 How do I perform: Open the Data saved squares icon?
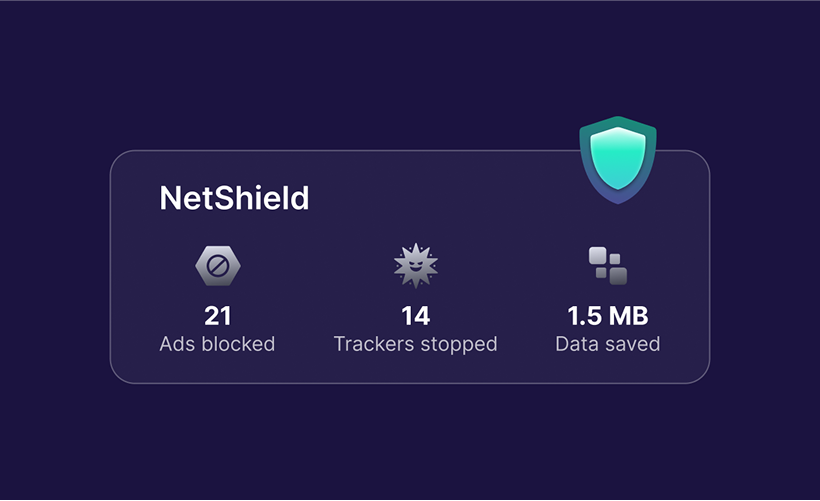click(x=607, y=266)
